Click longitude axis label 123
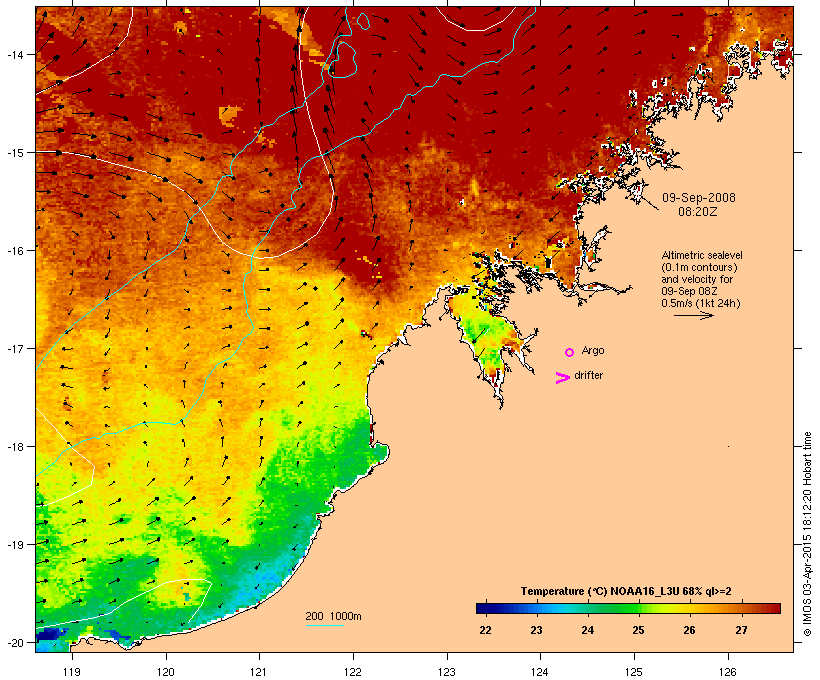Screen dimensions: 820x680 coord(447,672)
